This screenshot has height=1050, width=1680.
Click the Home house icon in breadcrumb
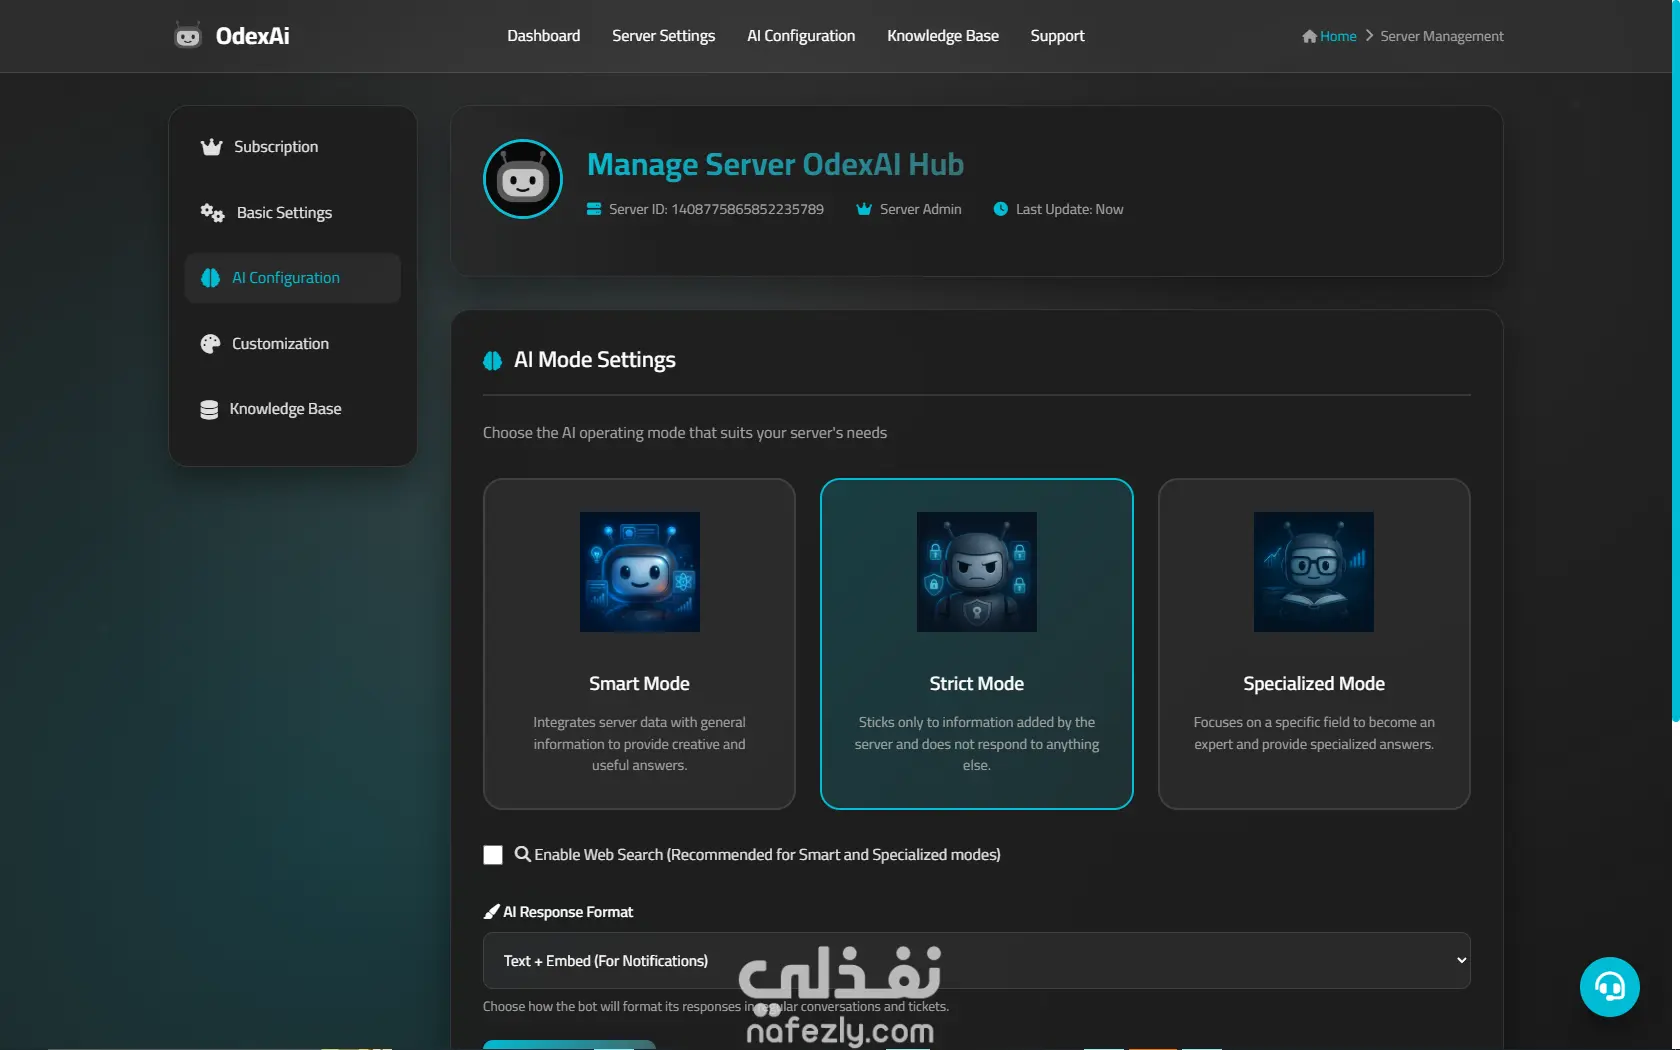coord(1309,36)
